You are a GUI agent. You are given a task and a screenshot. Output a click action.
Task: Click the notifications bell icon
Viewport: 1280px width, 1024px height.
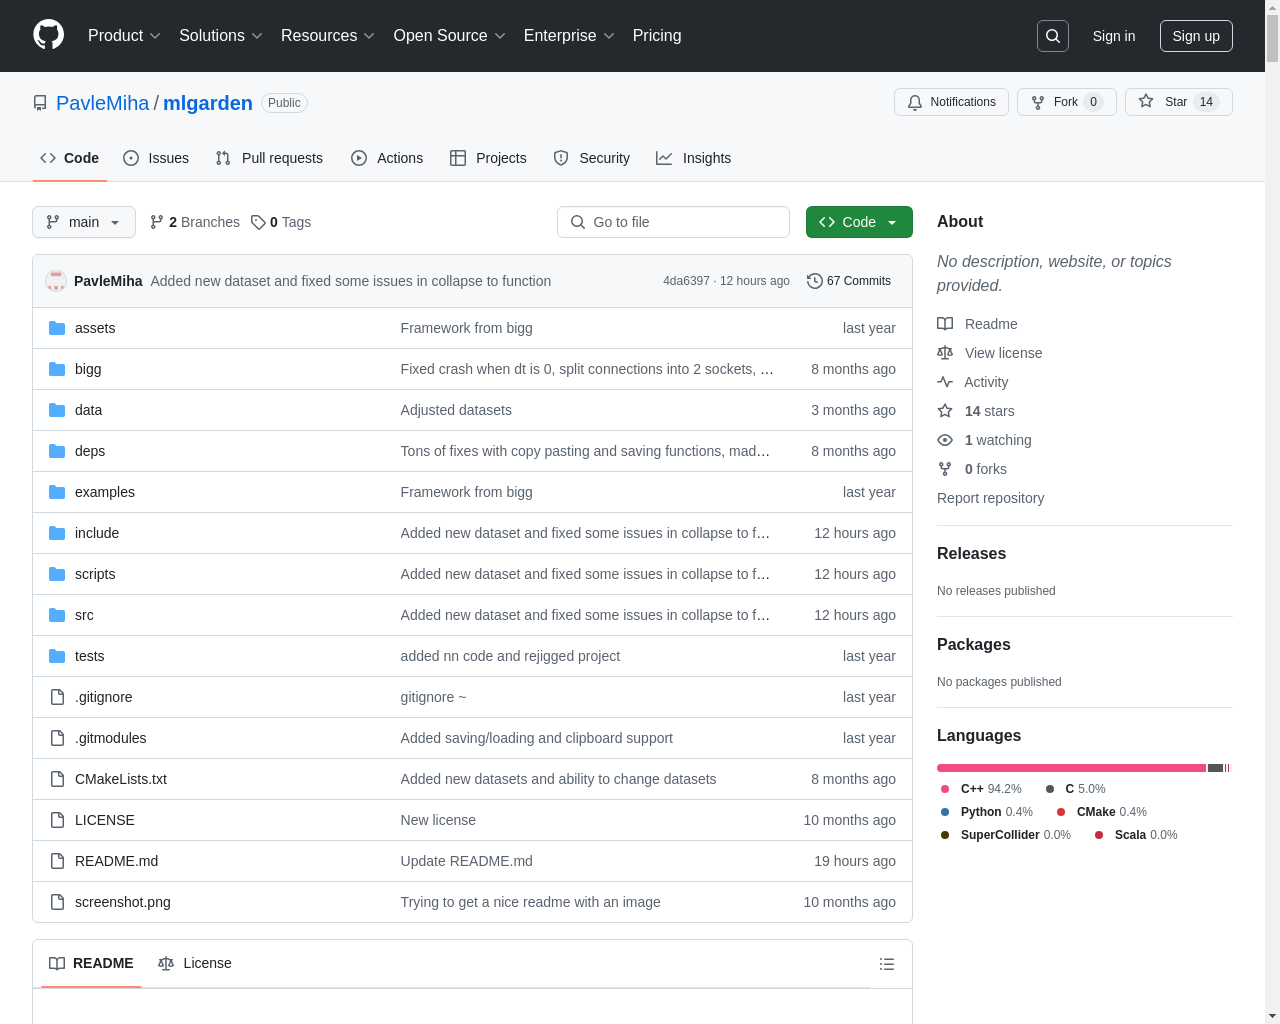(915, 102)
